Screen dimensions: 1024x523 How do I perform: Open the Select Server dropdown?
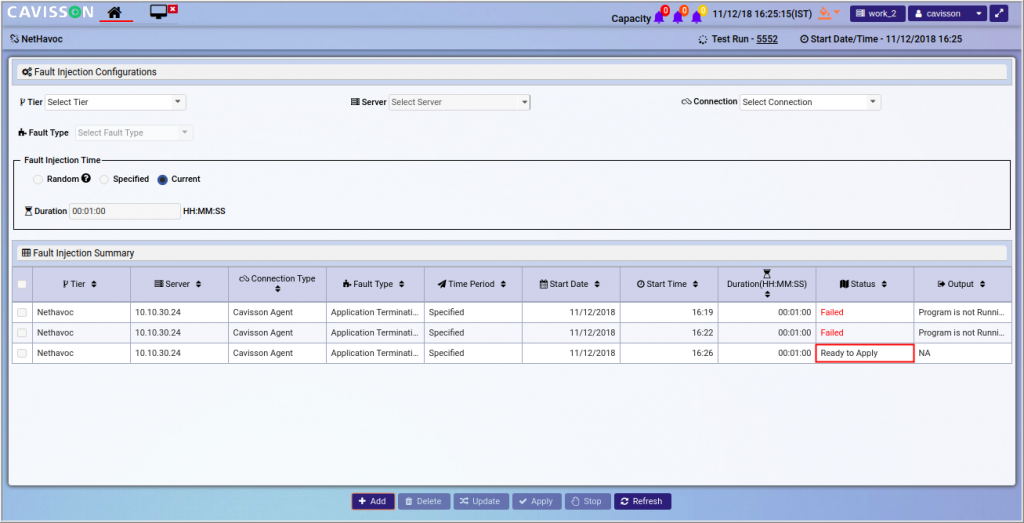459,103
